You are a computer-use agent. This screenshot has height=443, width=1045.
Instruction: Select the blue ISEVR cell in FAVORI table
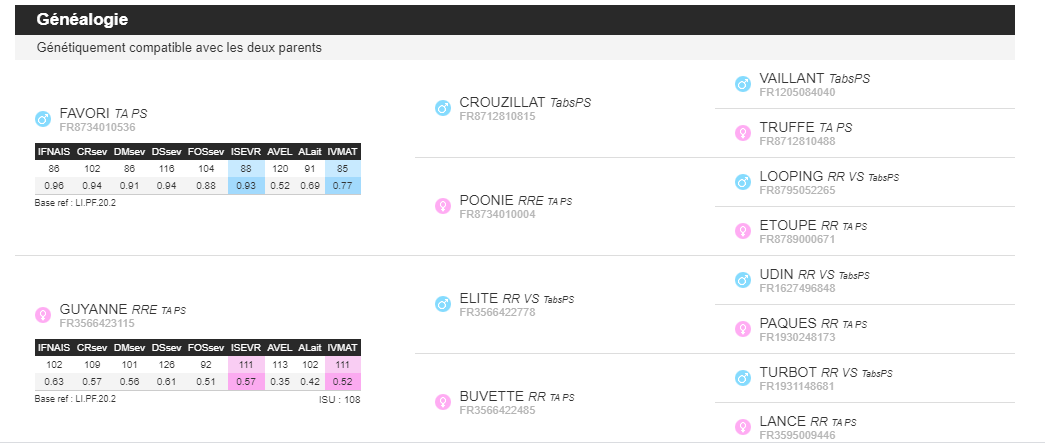(x=246, y=177)
